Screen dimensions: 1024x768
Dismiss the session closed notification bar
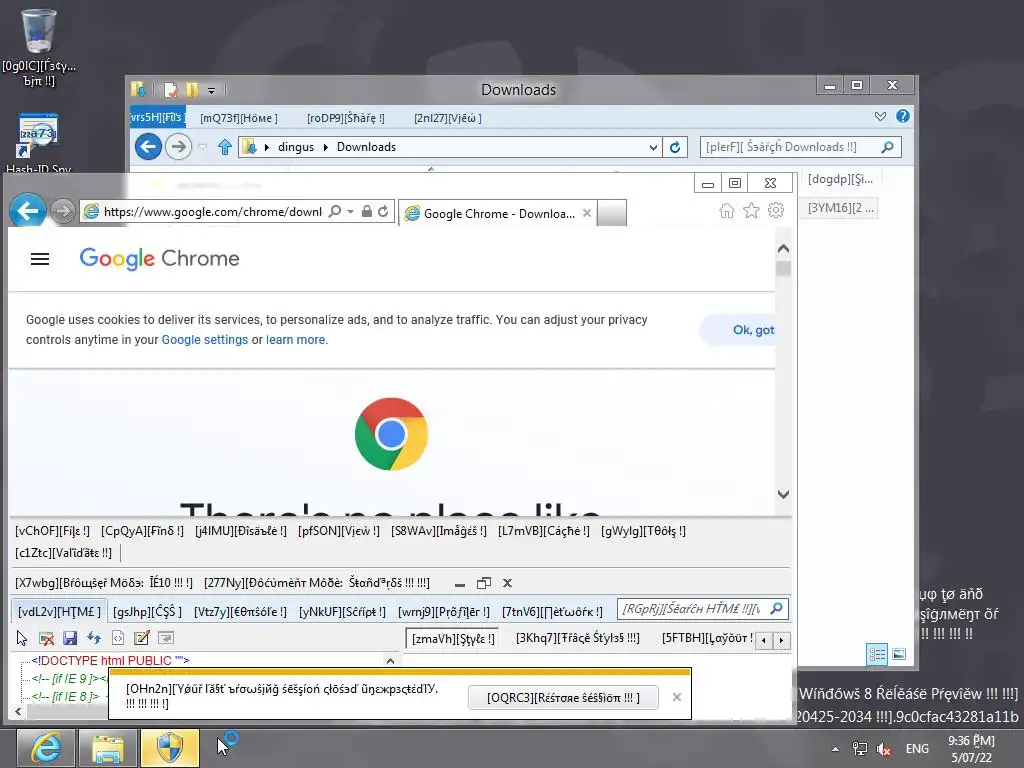pos(677,697)
